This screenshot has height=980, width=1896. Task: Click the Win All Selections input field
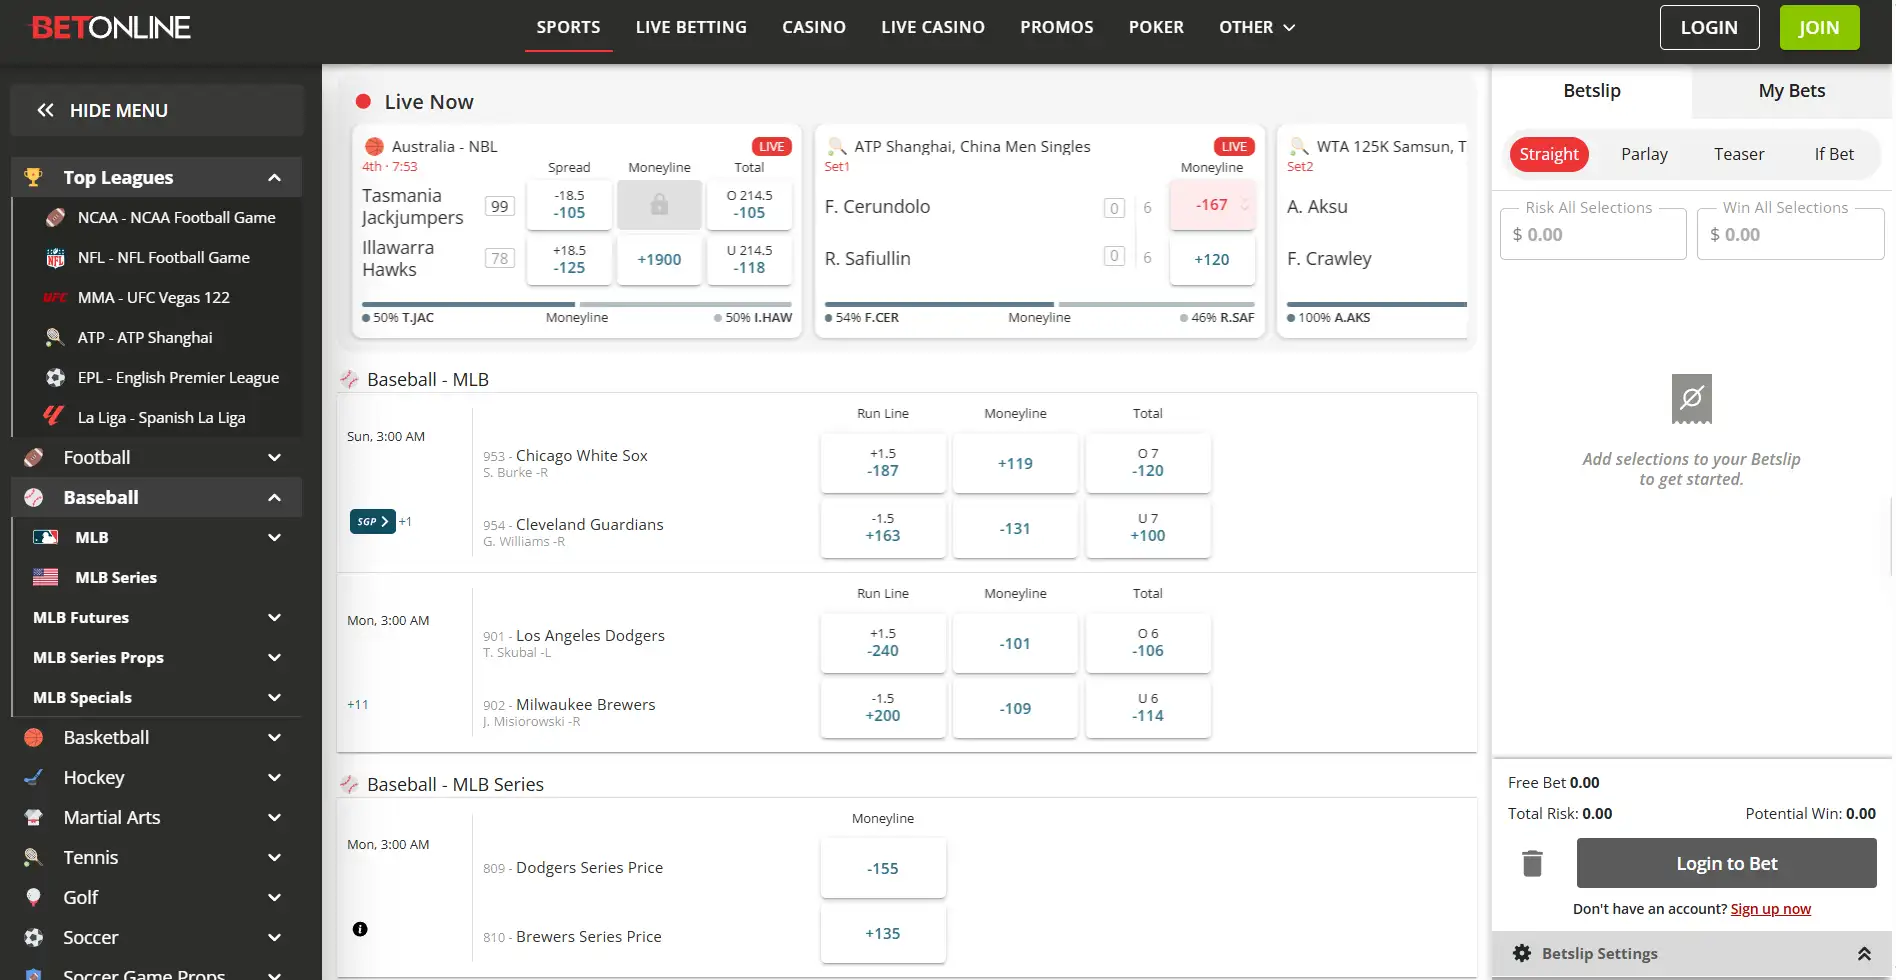1790,235
